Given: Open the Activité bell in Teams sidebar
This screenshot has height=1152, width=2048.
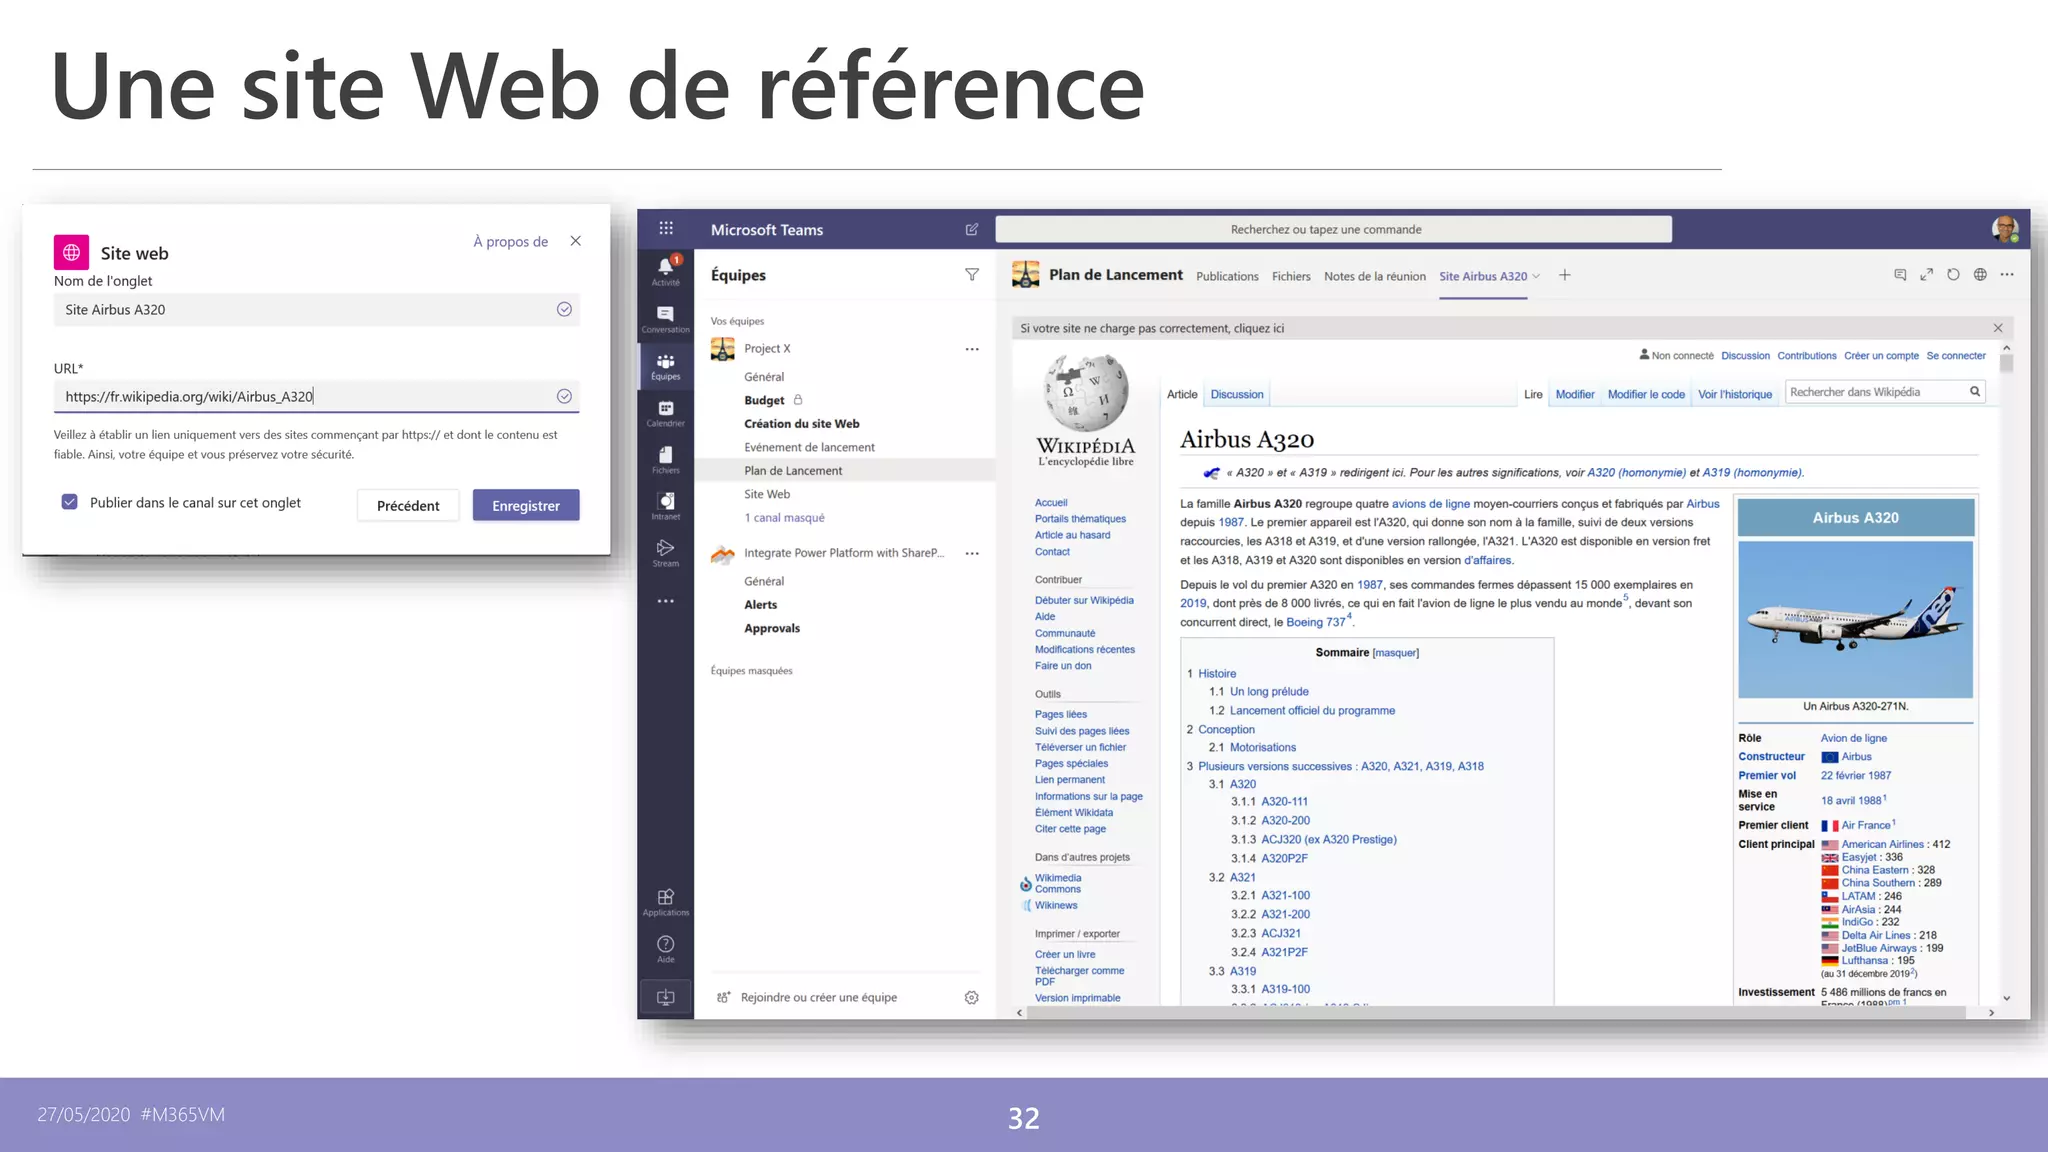Looking at the screenshot, I should [666, 270].
